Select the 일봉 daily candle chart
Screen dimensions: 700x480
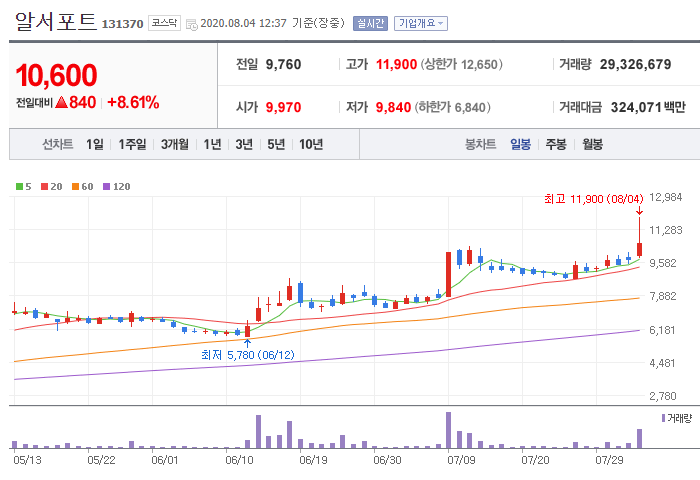tap(521, 144)
